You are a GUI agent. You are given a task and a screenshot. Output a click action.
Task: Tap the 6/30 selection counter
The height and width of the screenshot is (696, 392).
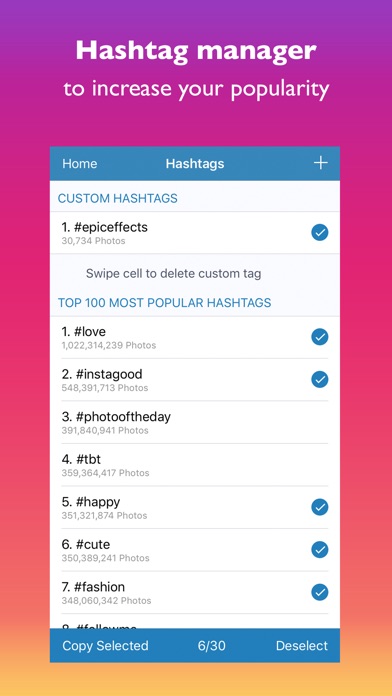tap(212, 645)
